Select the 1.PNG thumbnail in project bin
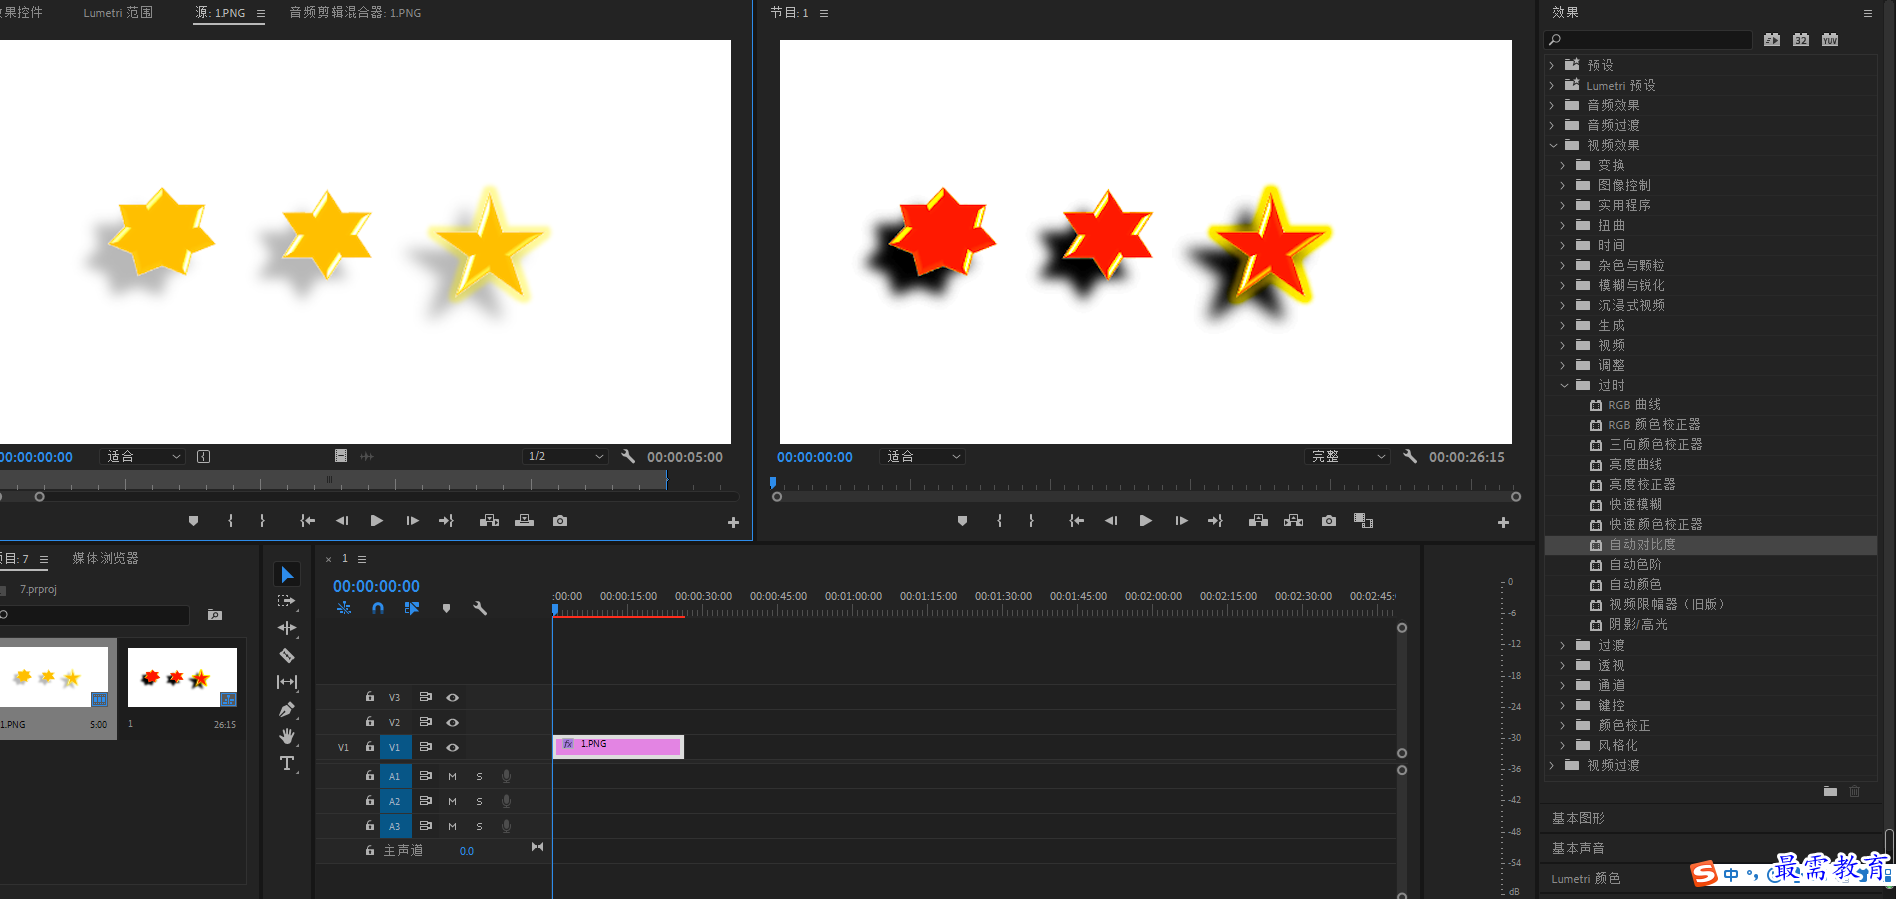Image resolution: width=1896 pixels, height=899 pixels. pyautogui.click(x=54, y=677)
